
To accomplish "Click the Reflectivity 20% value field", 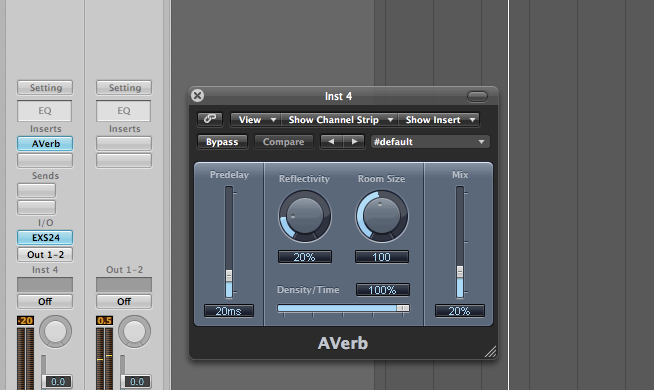I will [x=305, y=257].
